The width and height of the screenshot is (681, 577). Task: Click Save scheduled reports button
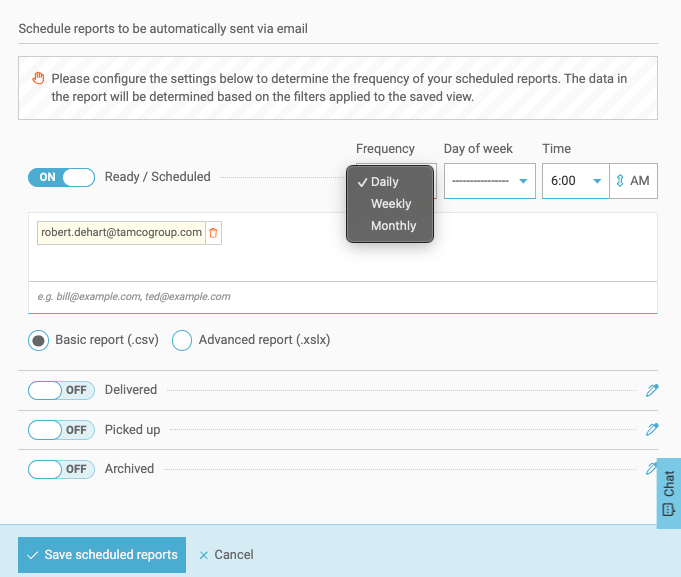click(x=102, y=554)
